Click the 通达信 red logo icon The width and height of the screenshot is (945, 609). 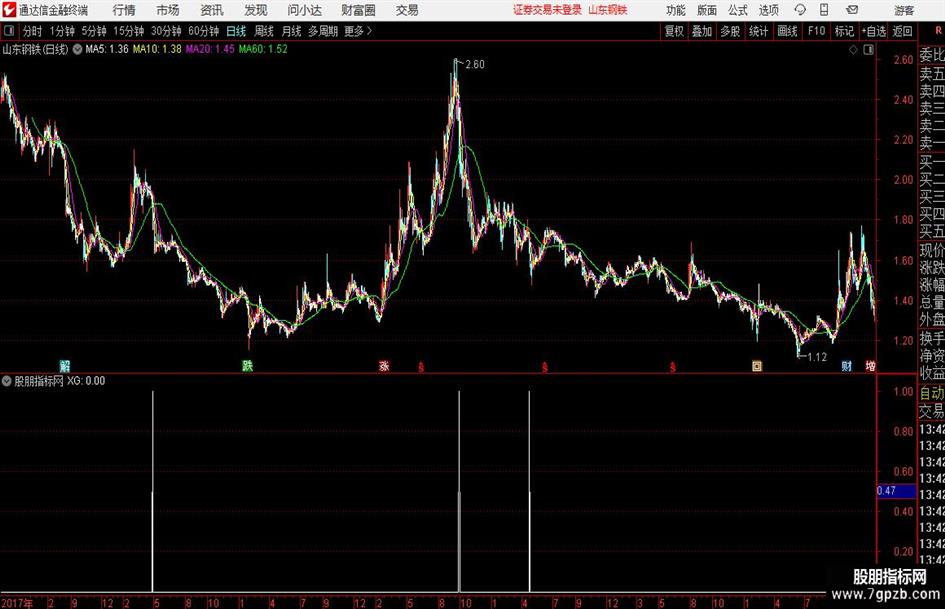pos(9,10)
